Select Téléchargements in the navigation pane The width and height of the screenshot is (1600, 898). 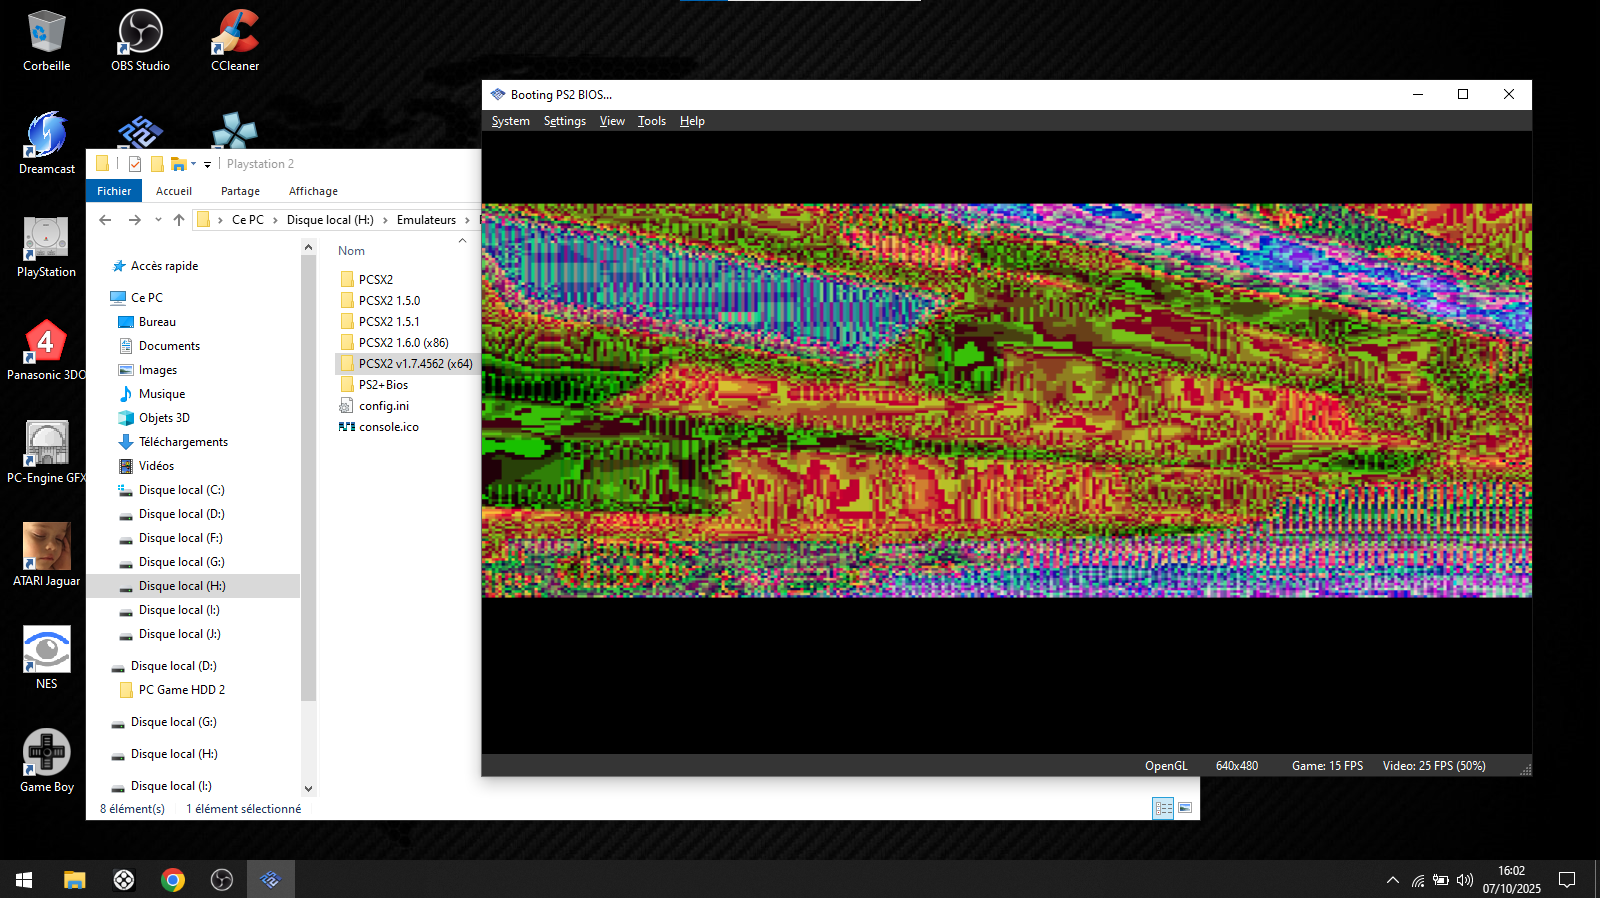tap(183, 442)
